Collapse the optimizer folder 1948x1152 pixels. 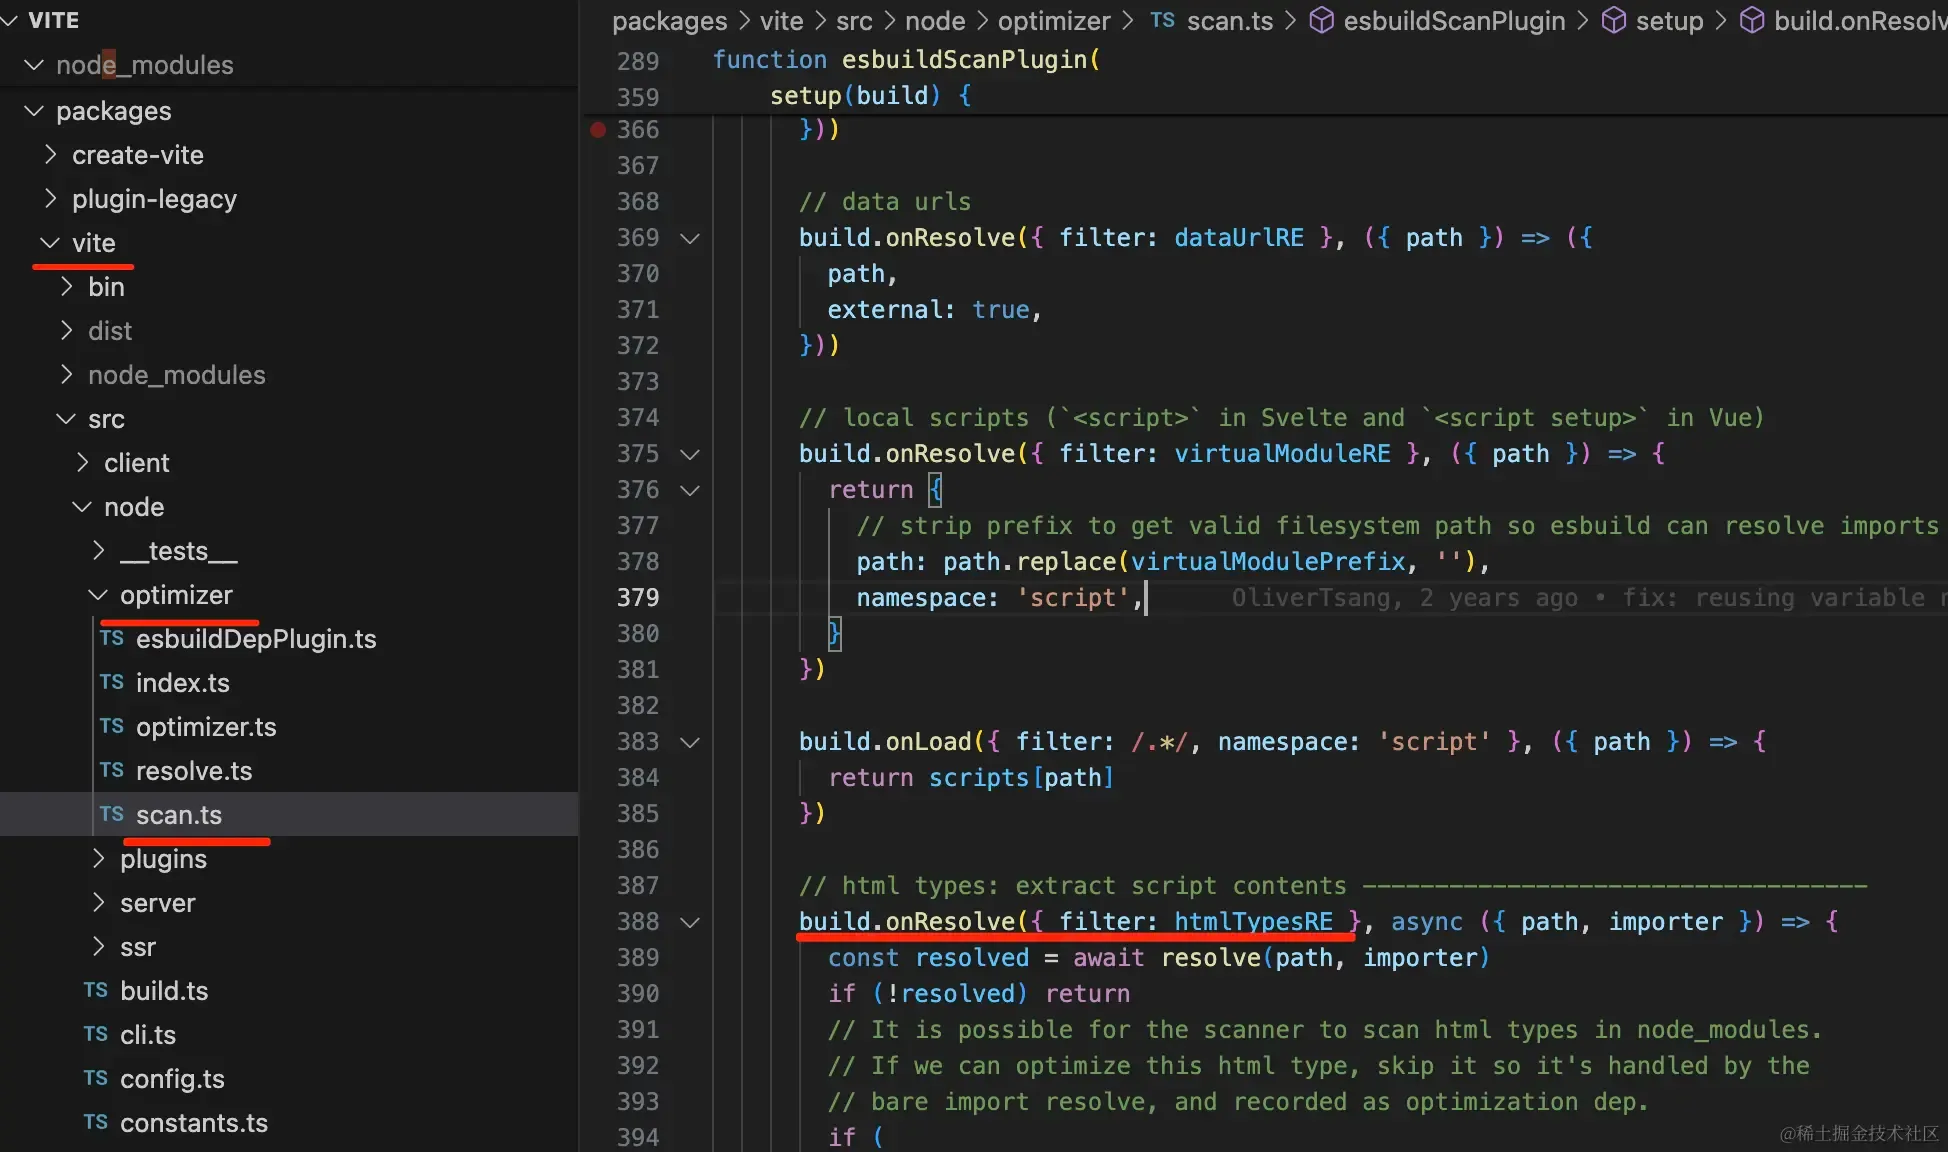pos(98,594)
